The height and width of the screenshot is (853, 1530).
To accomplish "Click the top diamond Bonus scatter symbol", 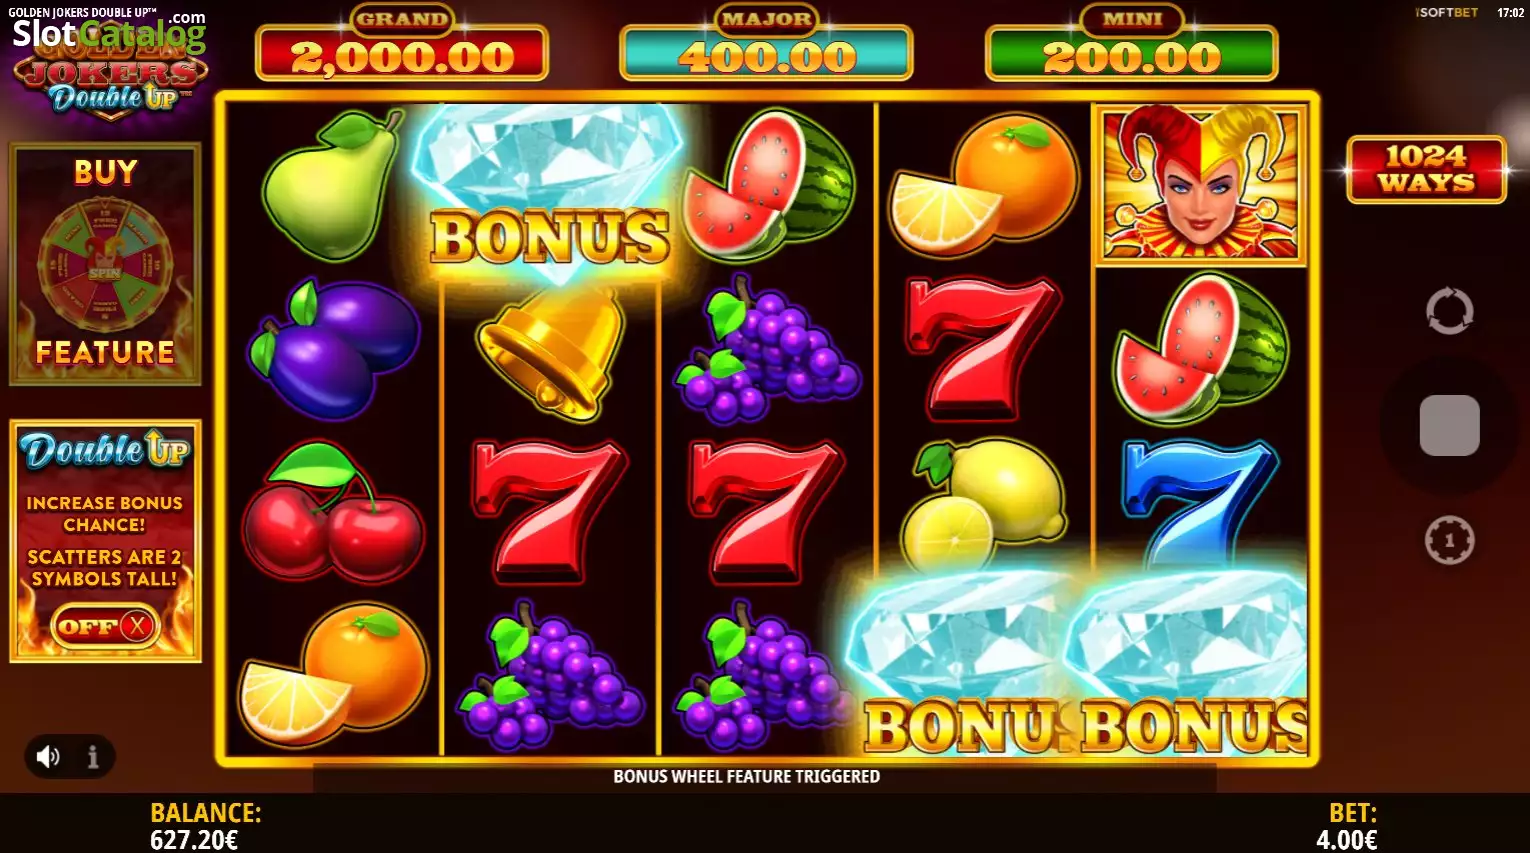I will [x=549, y=192].
